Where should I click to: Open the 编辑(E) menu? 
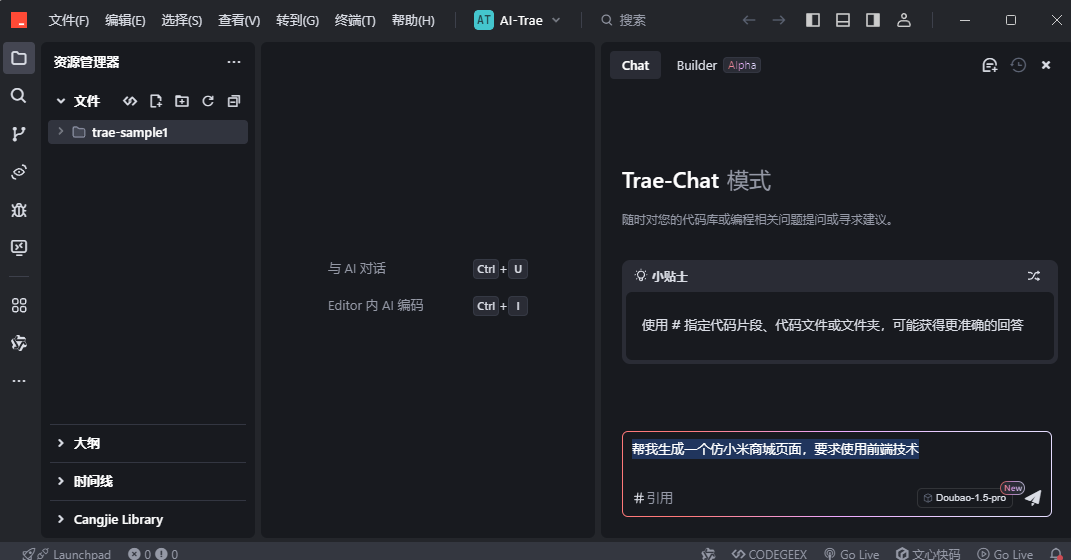click(125, 20)
